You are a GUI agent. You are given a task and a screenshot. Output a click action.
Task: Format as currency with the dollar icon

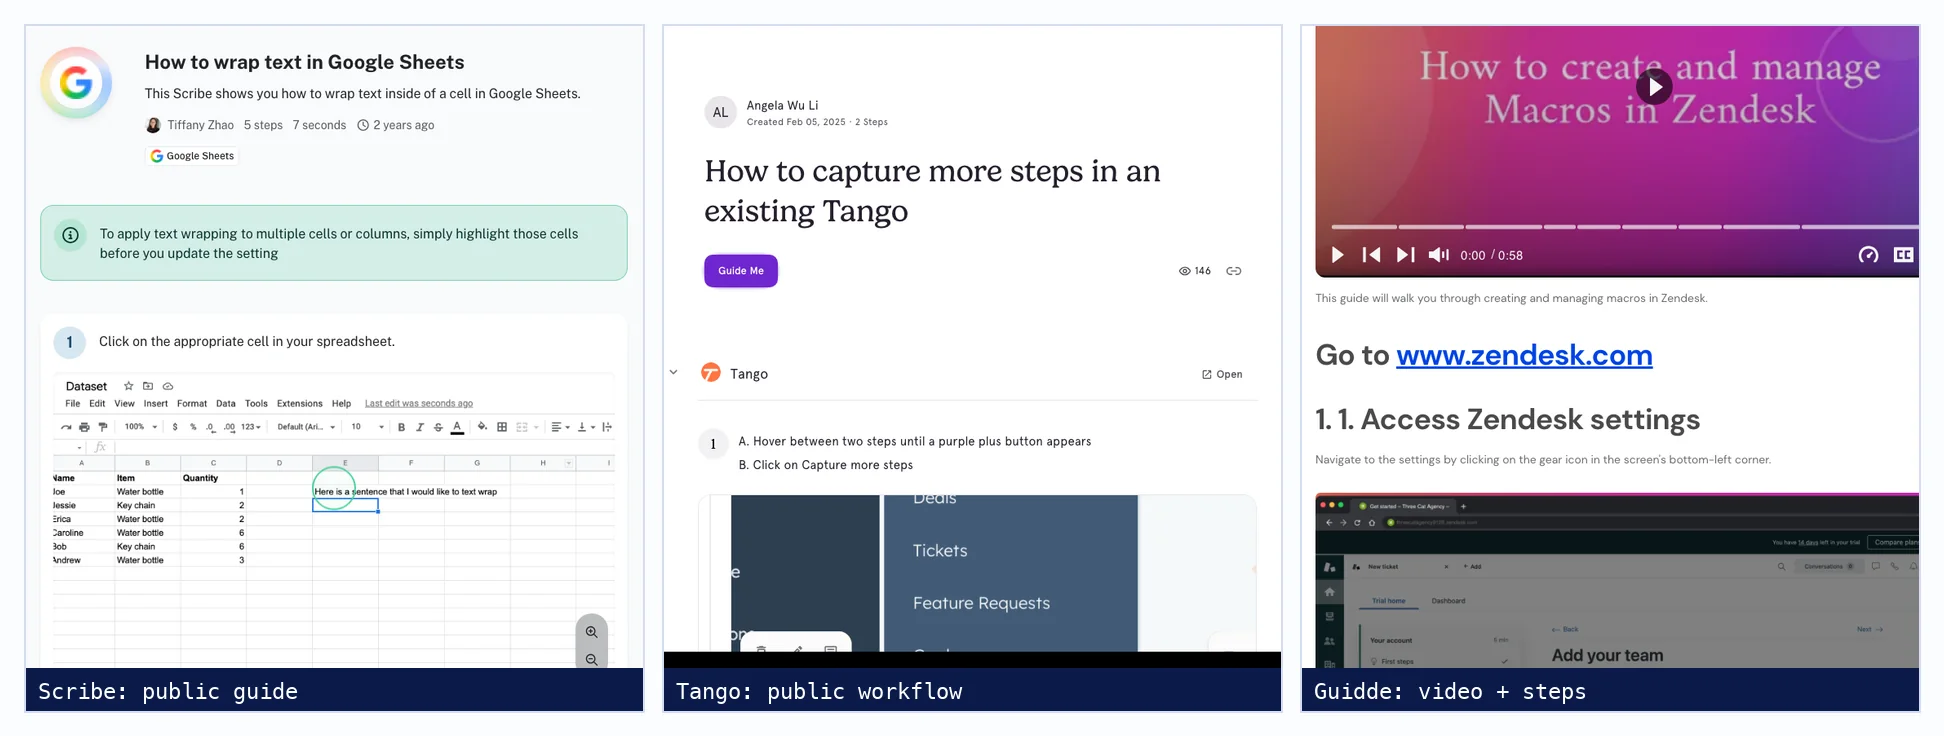pyautogui.click(x=175, y=427)
